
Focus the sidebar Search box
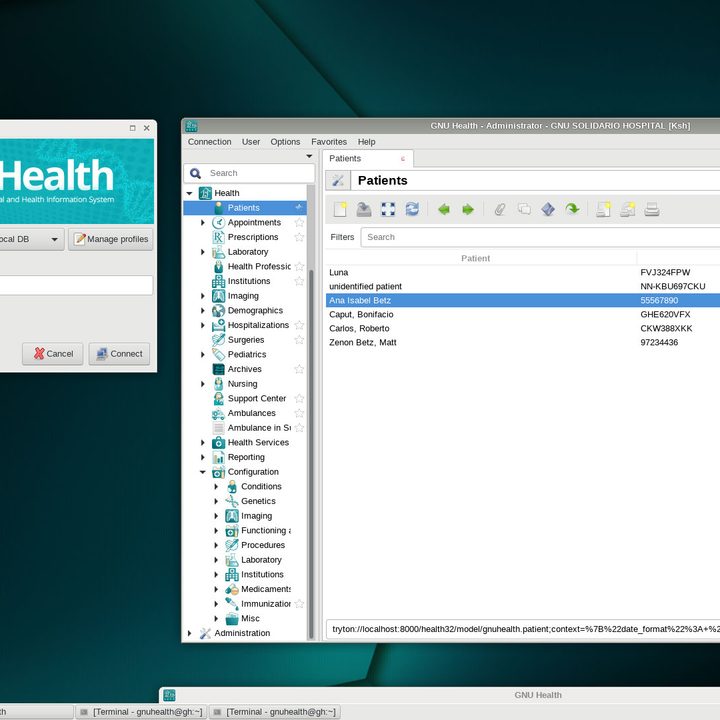point(249,173)
